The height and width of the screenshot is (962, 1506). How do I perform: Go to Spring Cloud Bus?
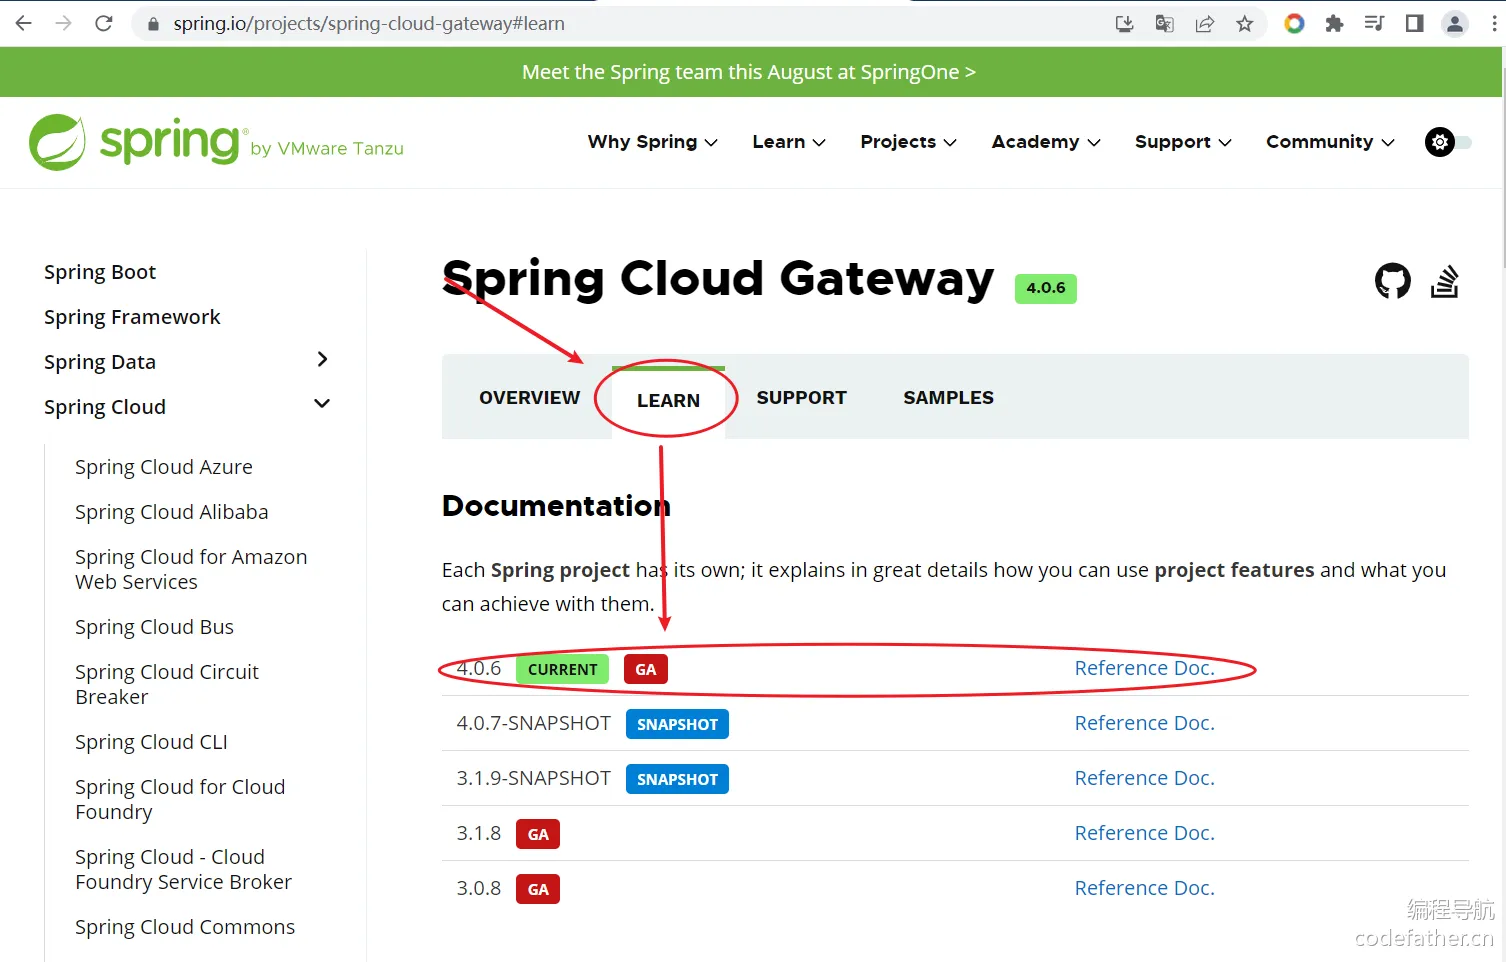154,627
